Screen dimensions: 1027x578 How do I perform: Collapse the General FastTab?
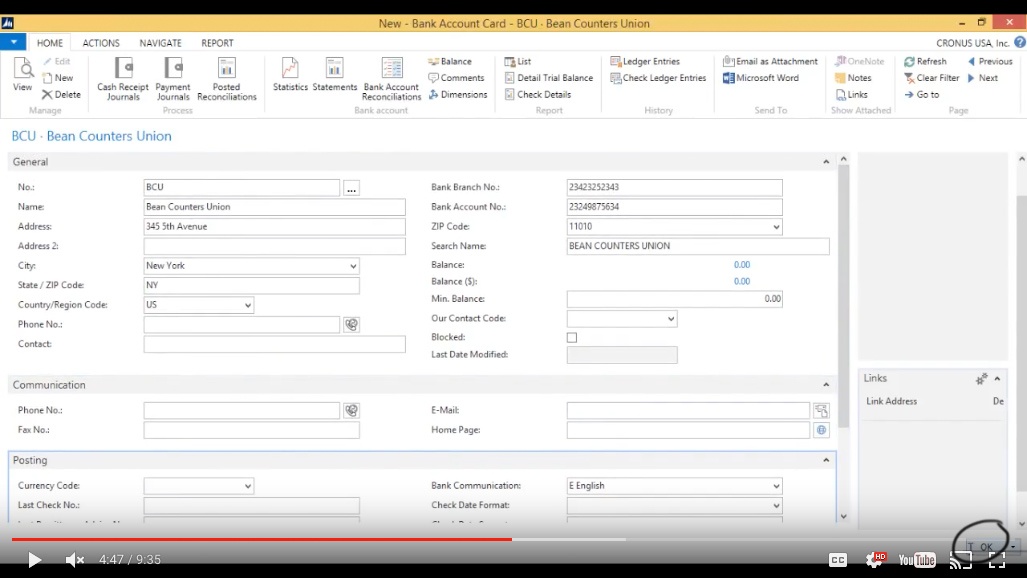point(826,162)
